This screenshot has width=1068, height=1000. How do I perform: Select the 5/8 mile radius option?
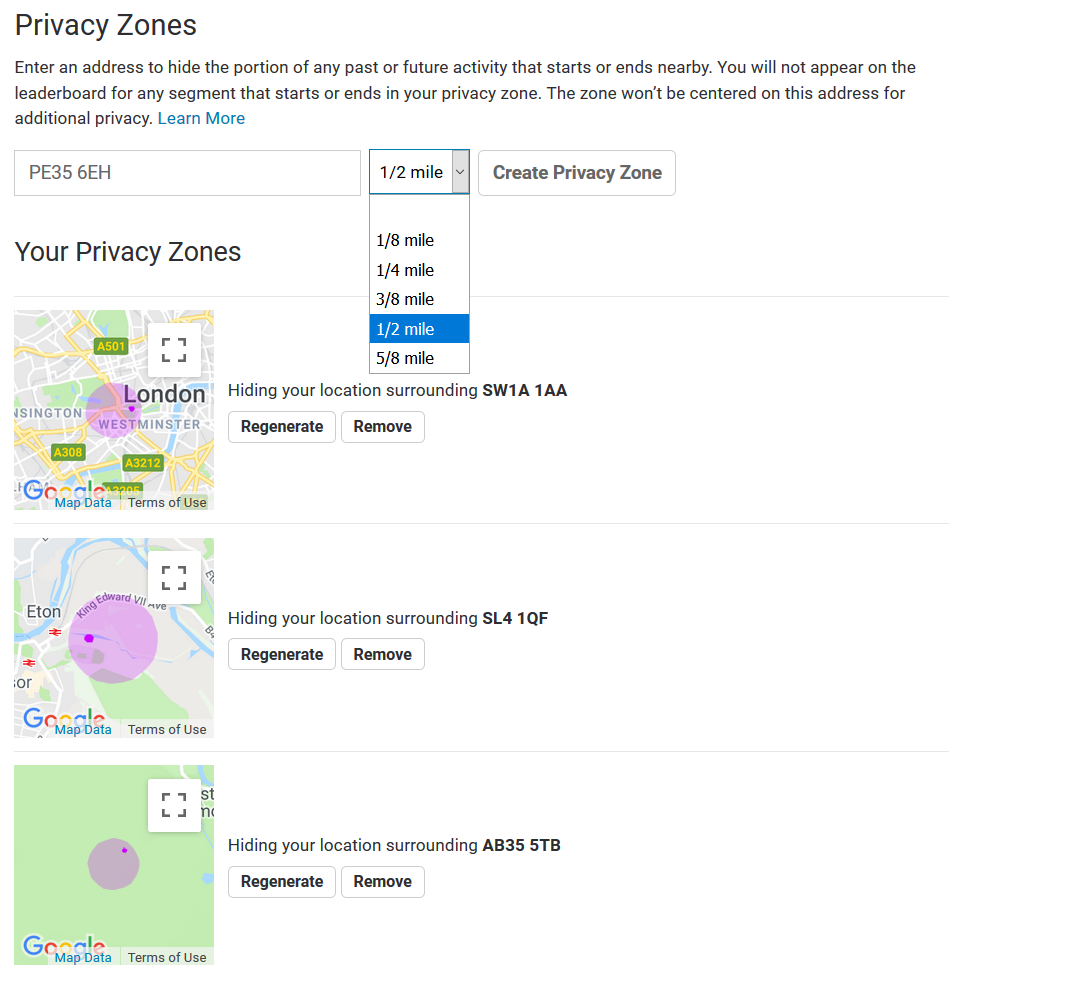[404, 358]
